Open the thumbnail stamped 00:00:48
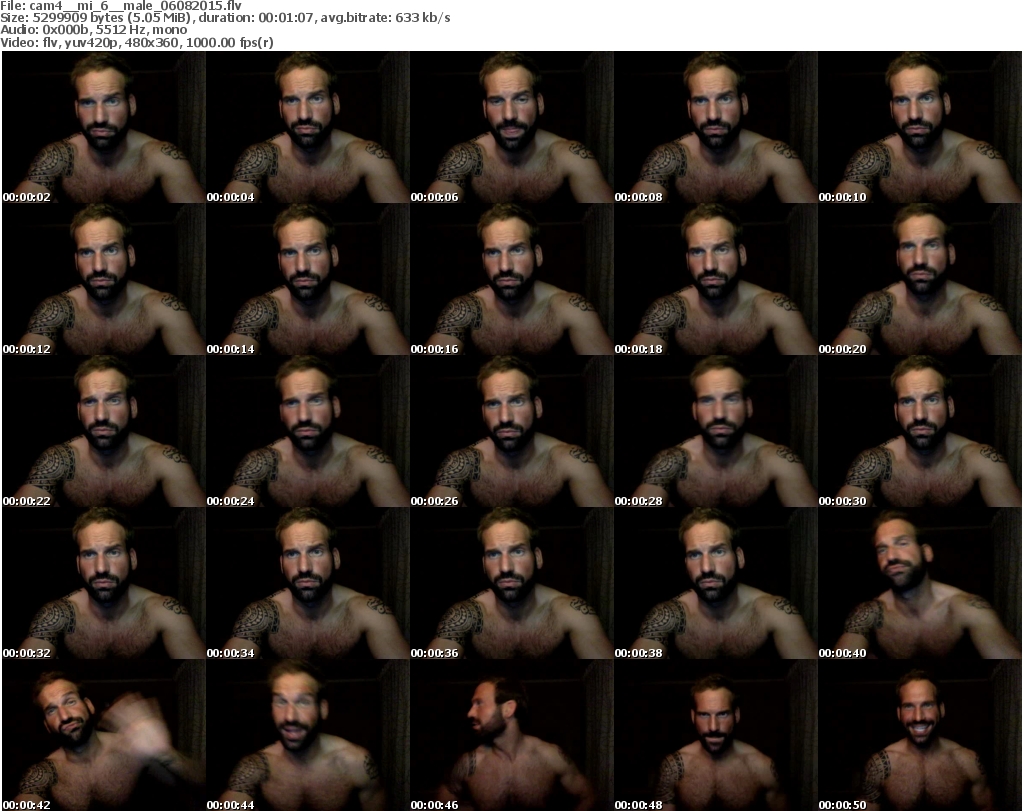This screenshot has width=1024, height=811. 716,735
